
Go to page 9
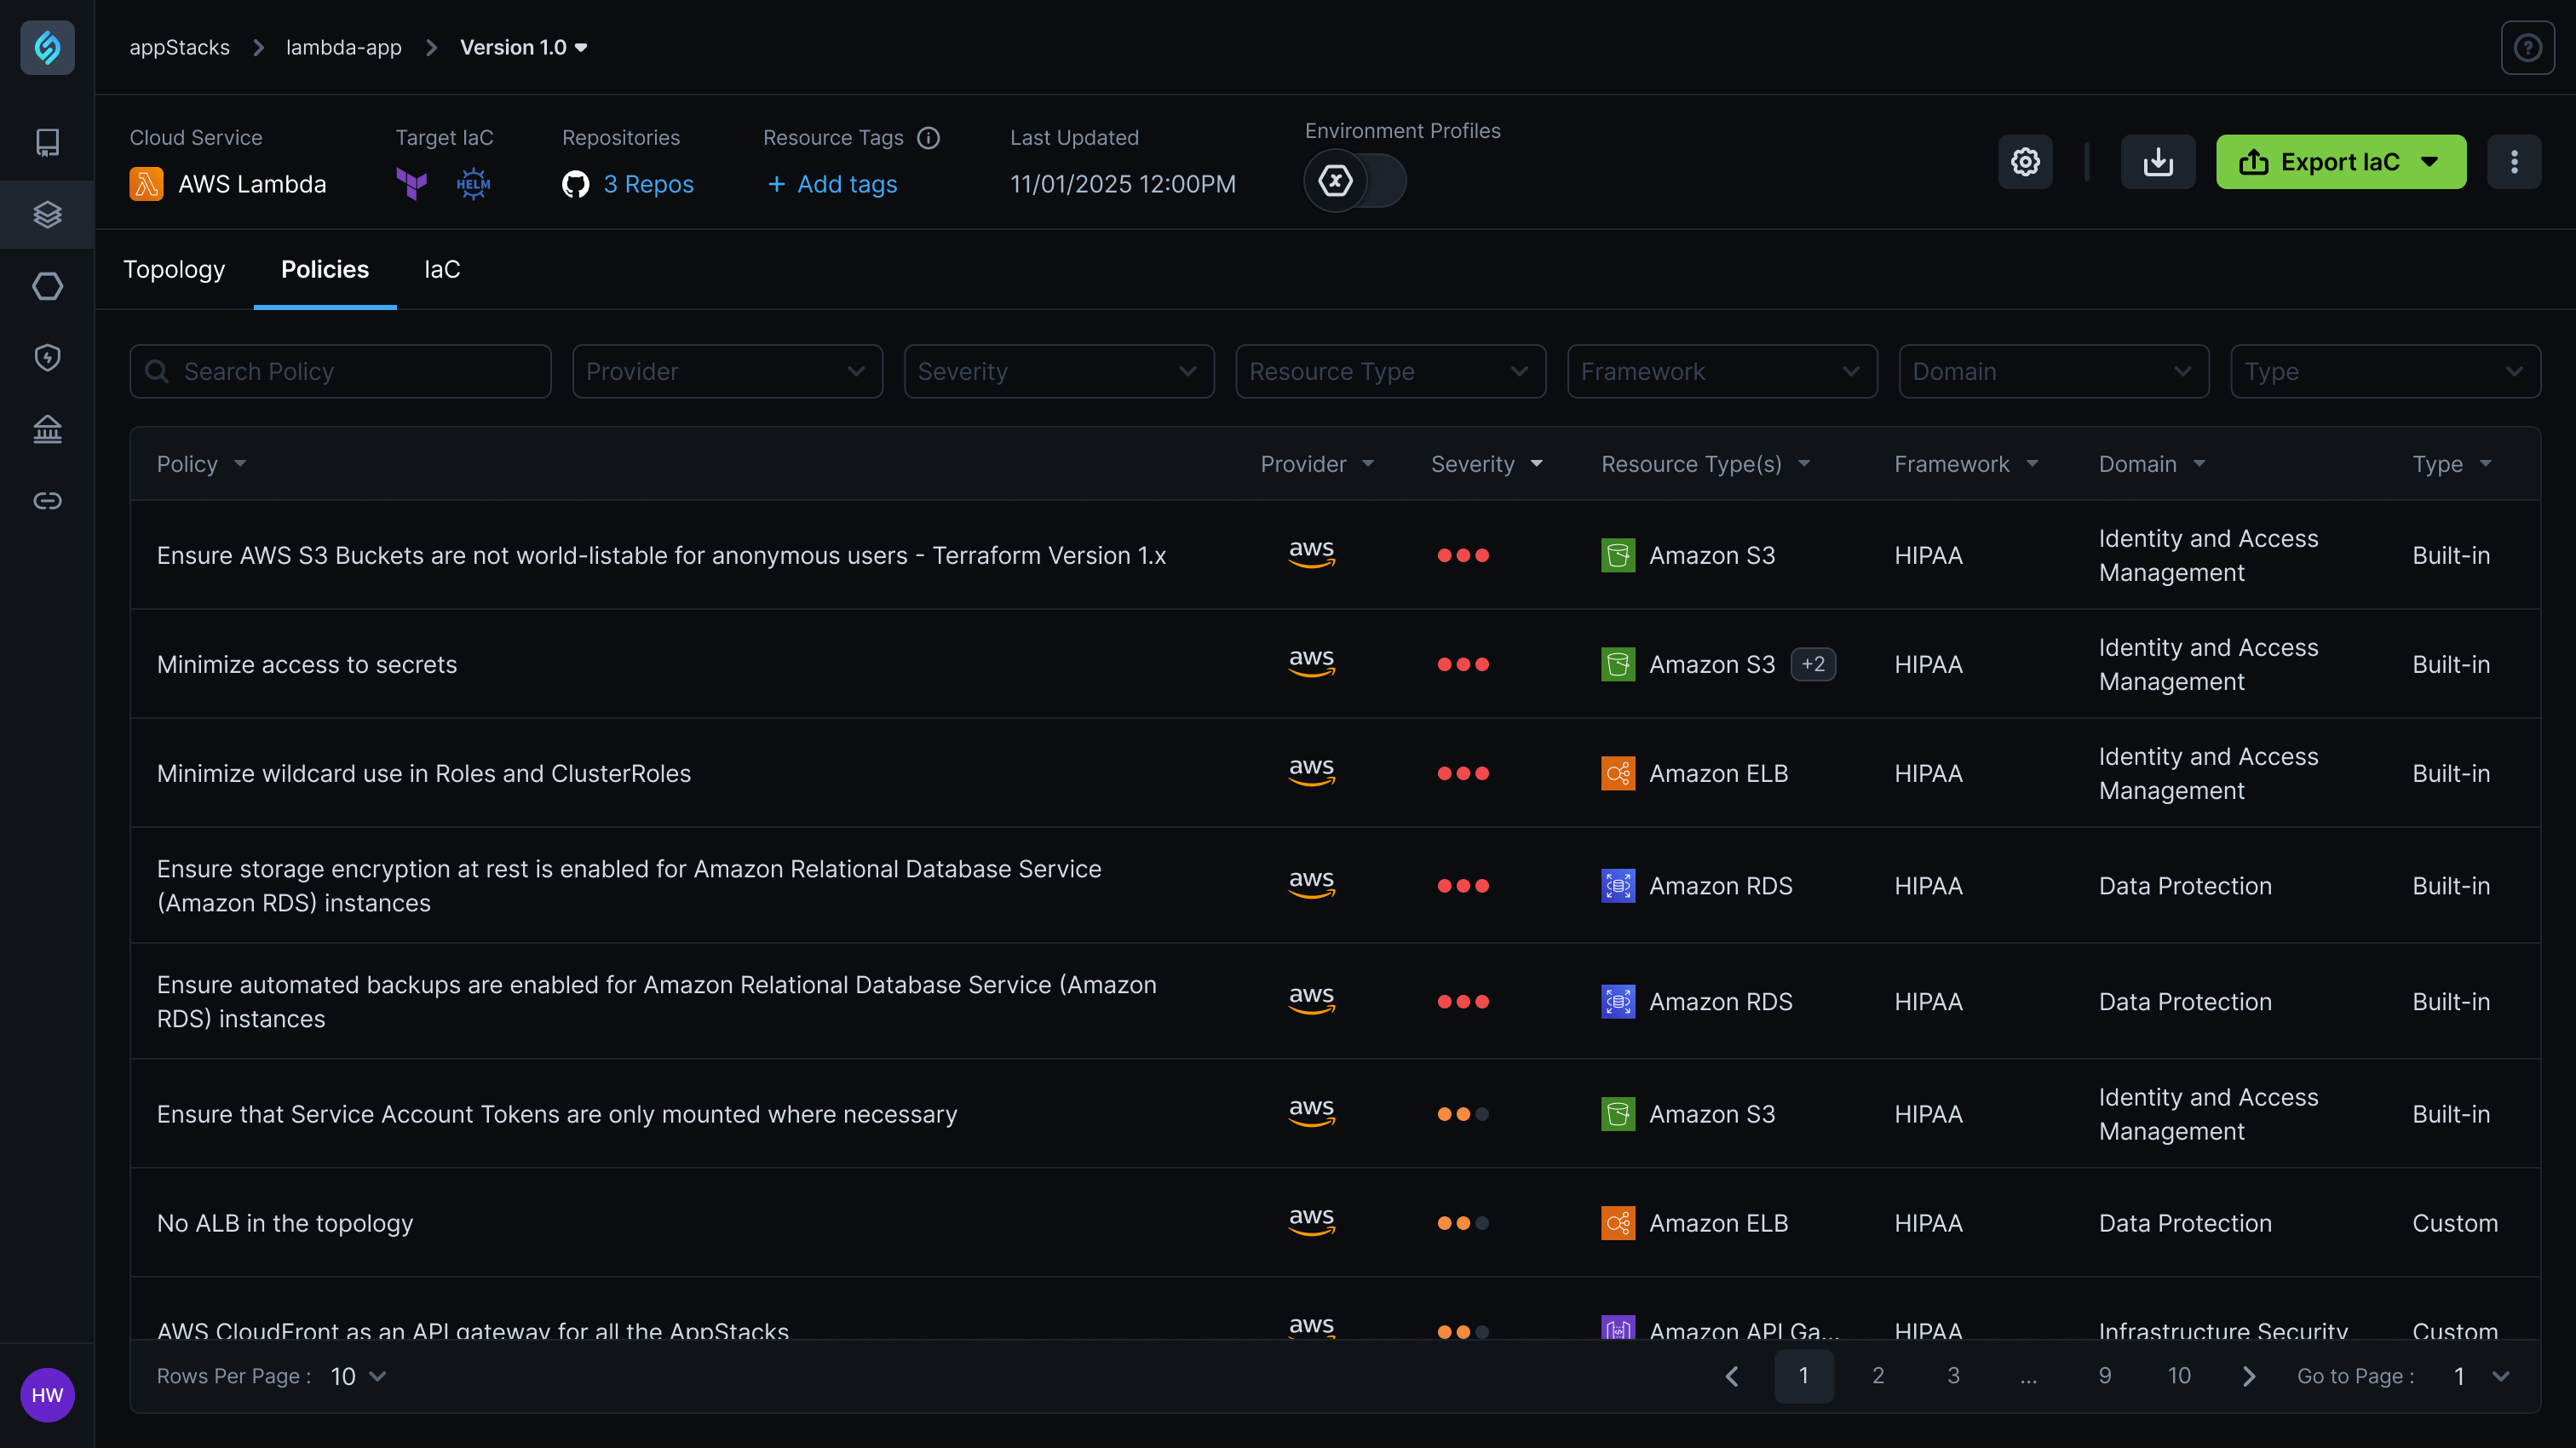click(2105, 1376)
